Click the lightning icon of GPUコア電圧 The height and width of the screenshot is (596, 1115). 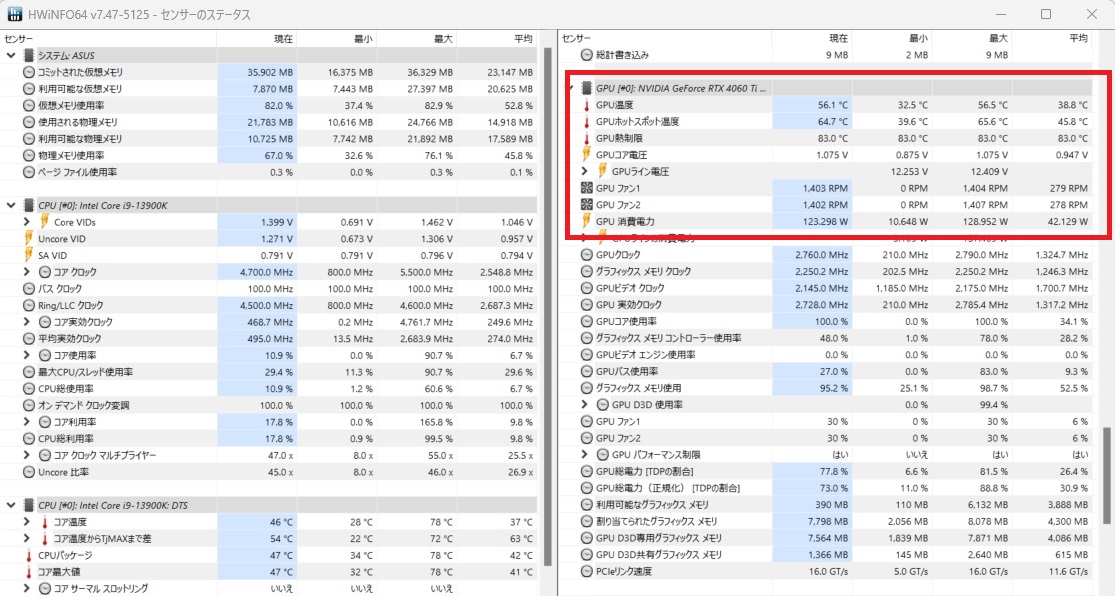[x=587, y=154]
